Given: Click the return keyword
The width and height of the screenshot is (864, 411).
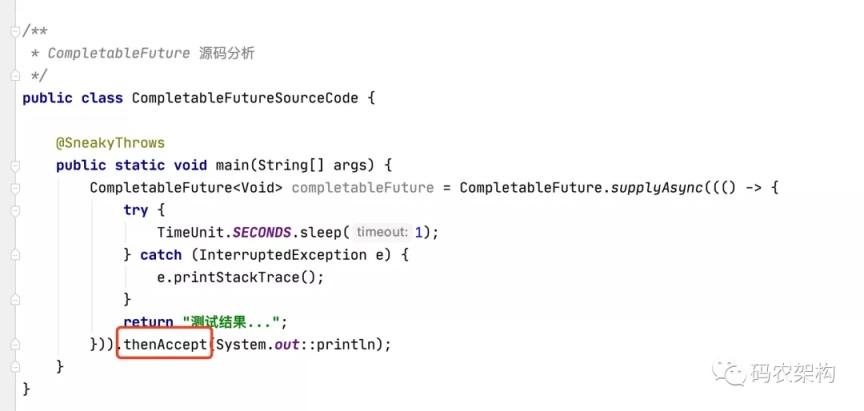Looking at the screenshot, I should (148, 321).
